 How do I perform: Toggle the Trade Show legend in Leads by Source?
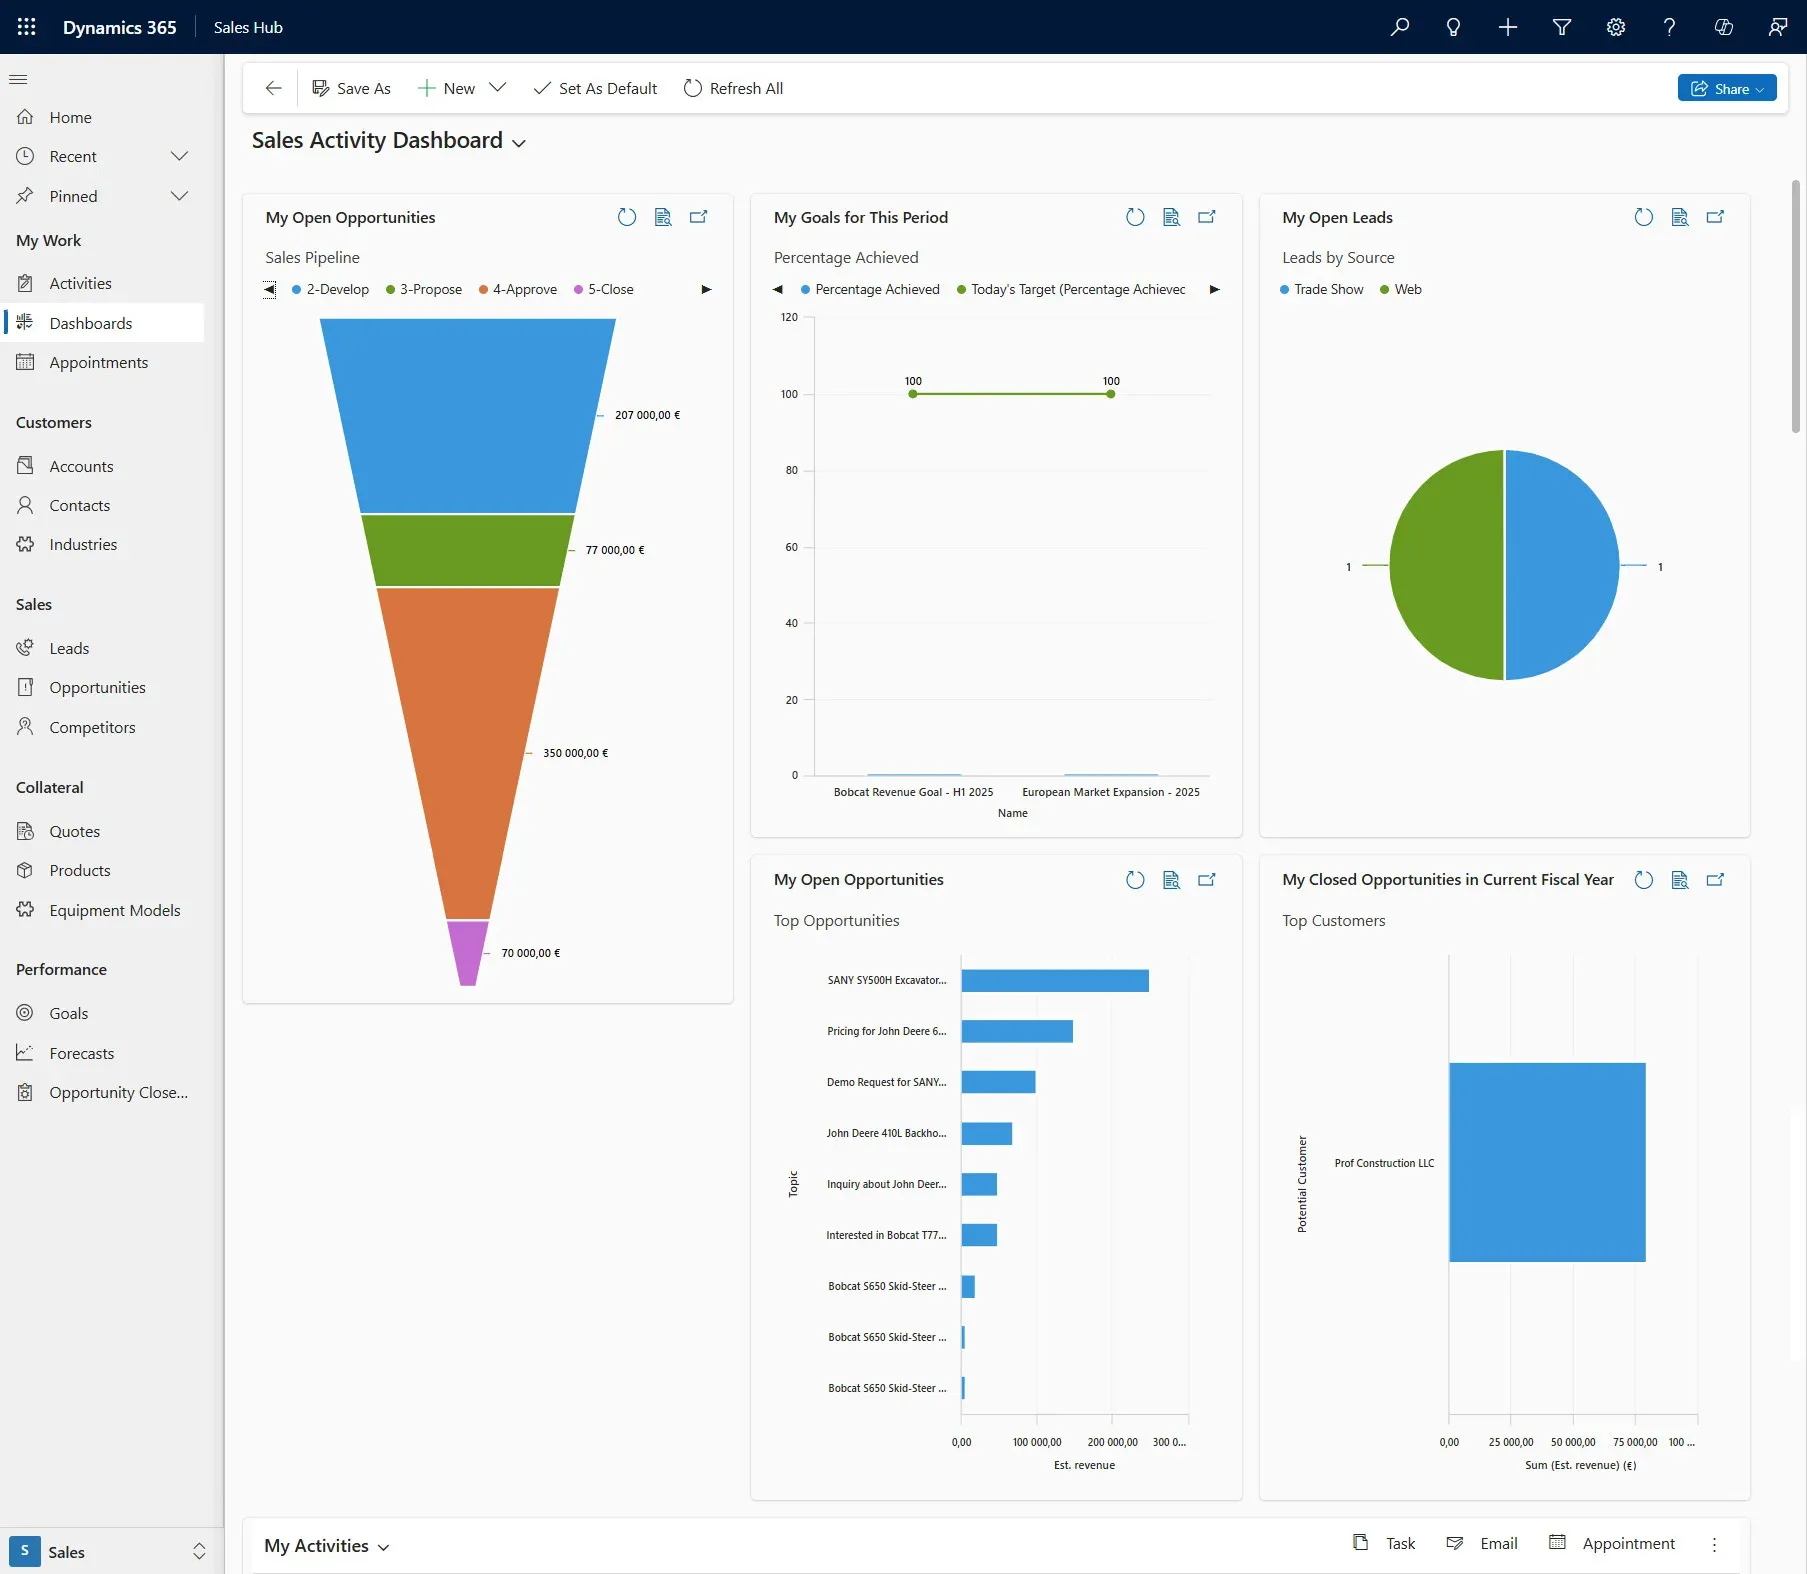[x=1321, y=289]
